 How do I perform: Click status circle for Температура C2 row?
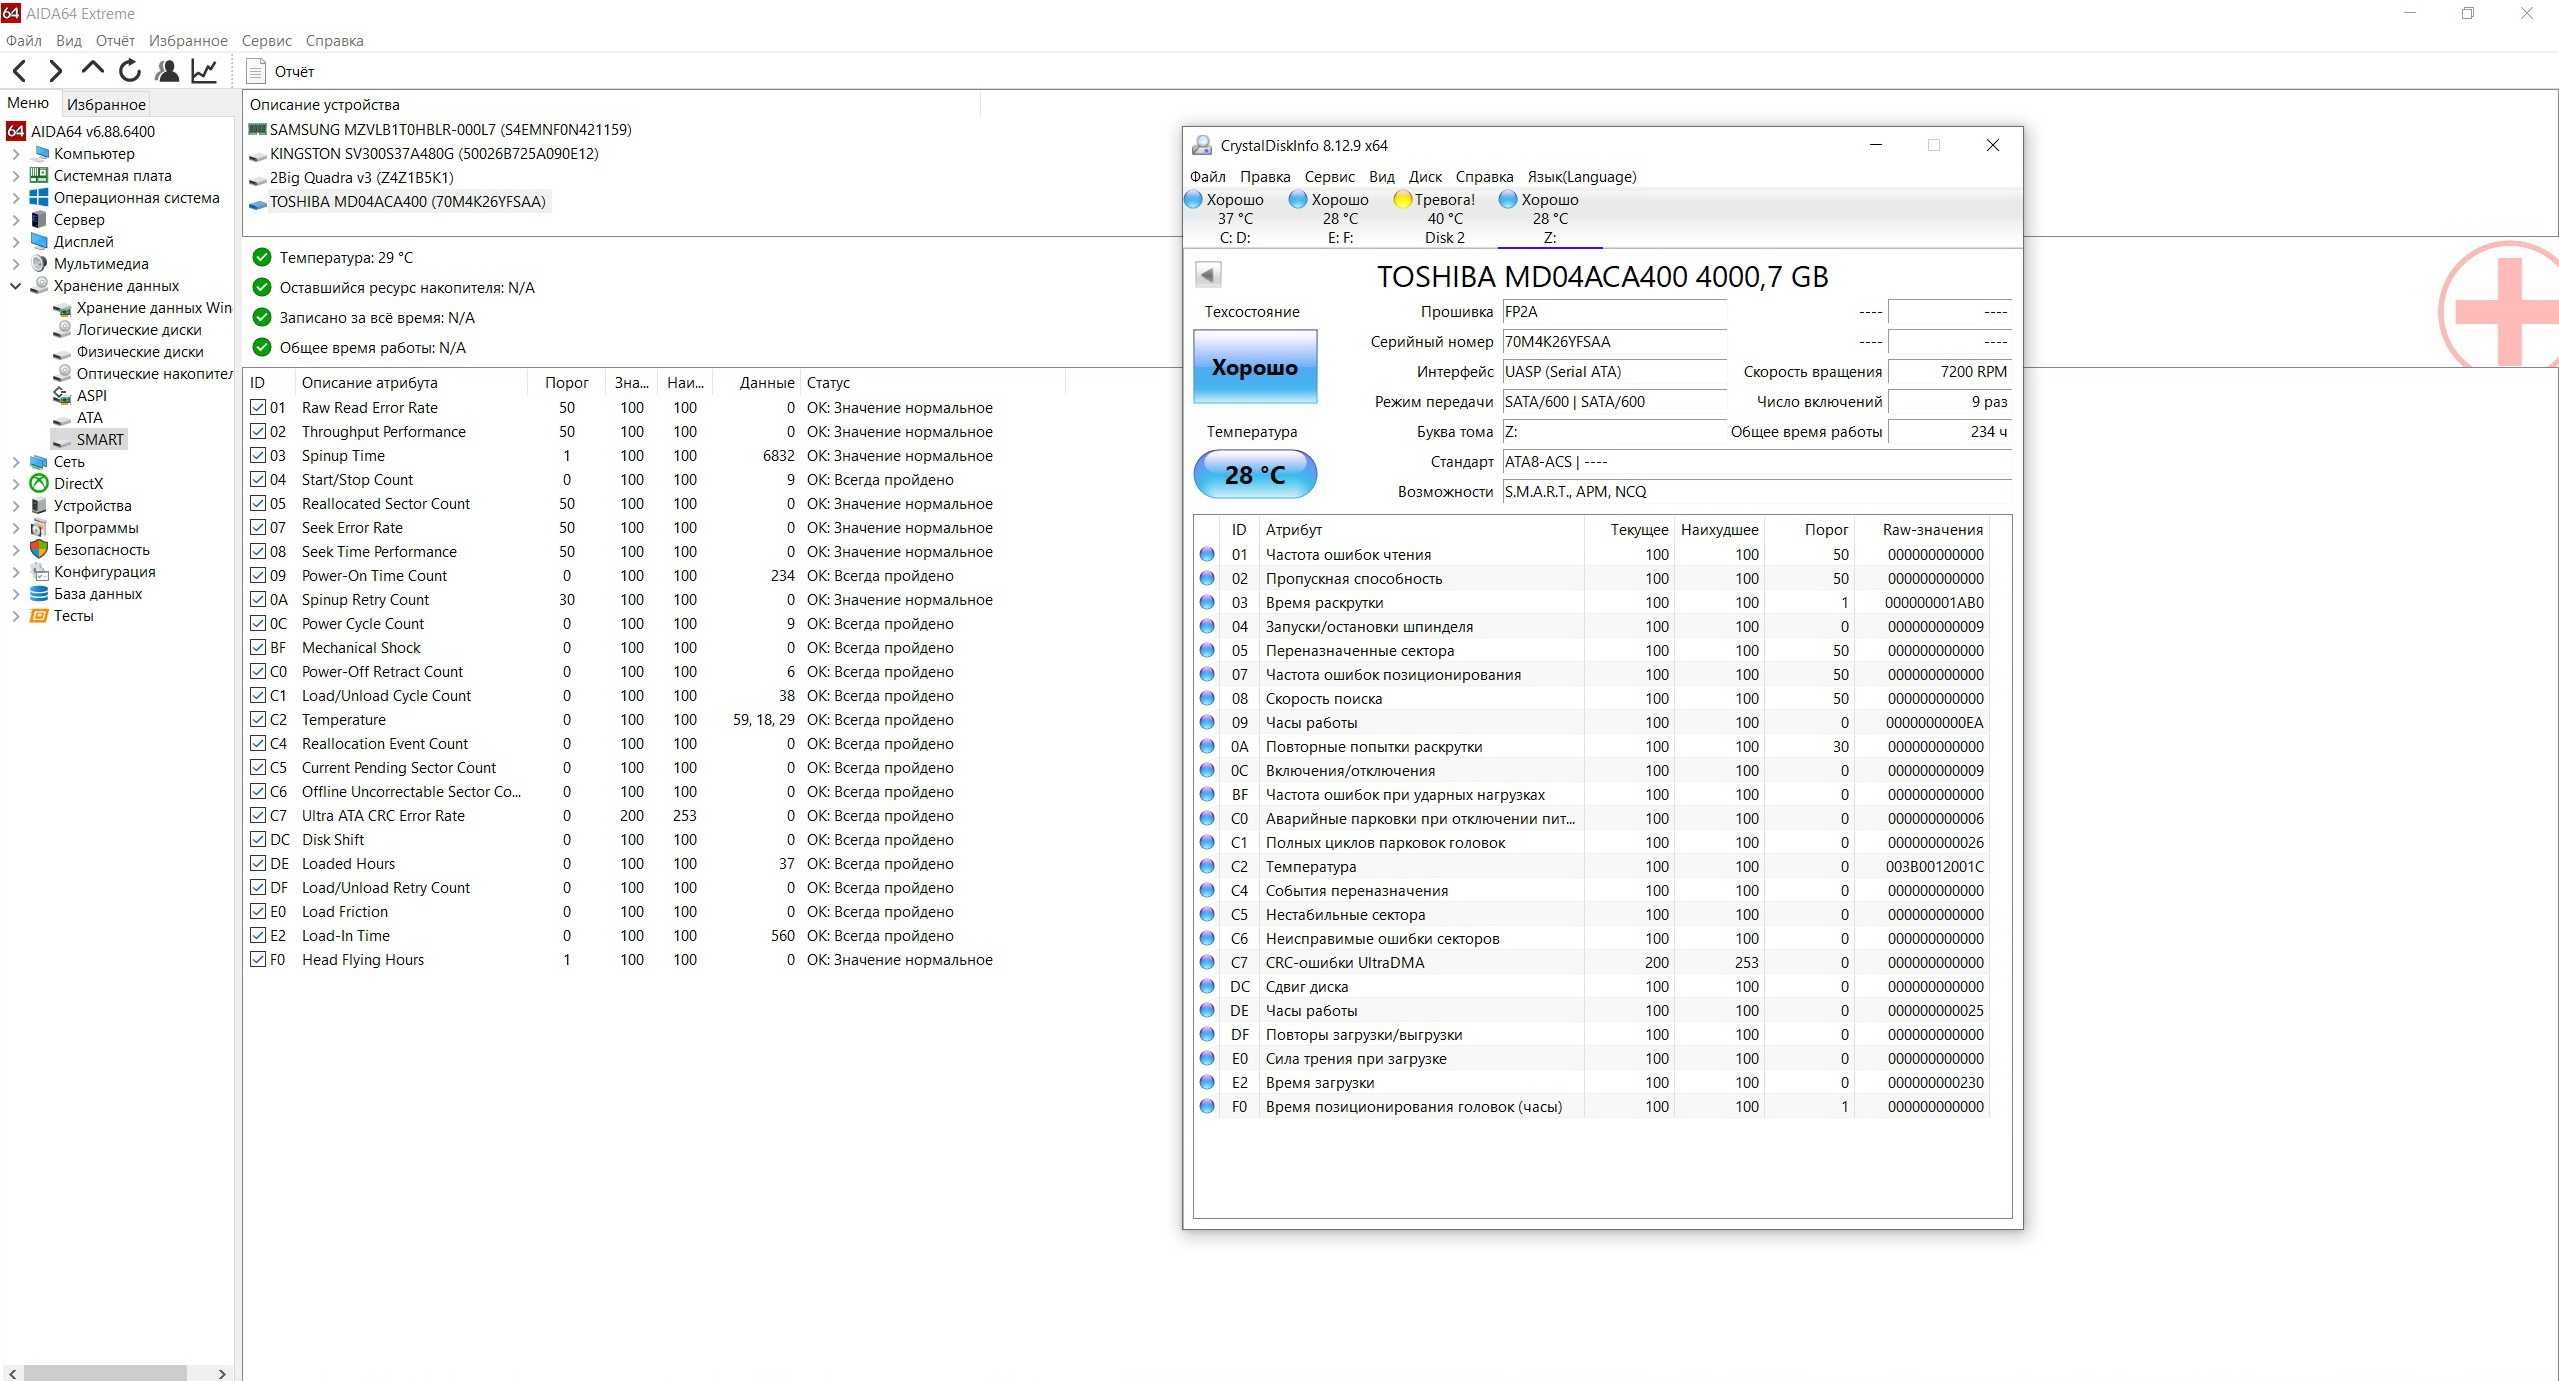(x=1207, y=867)
